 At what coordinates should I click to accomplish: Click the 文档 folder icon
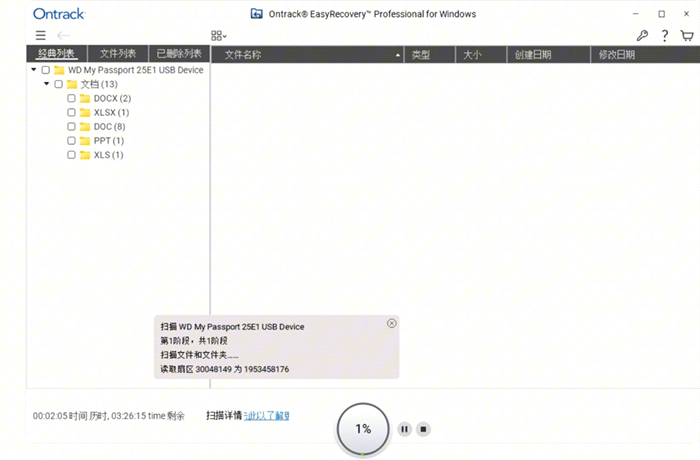pos(72,84)
